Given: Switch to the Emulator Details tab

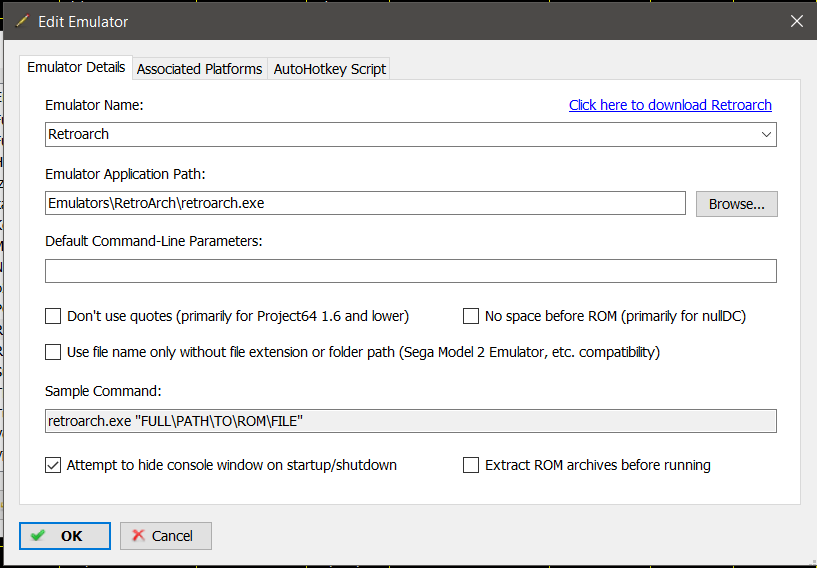Looking at the screenshot, I should click(76, 67).
